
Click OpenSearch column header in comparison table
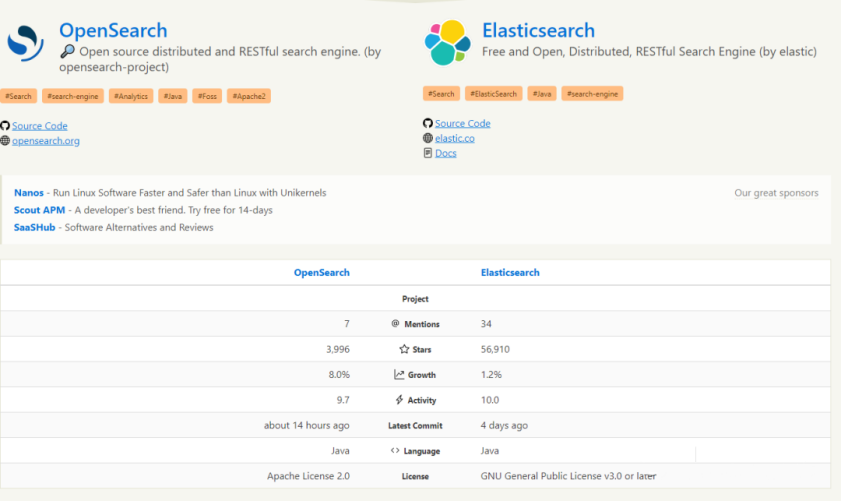click(x=322, y=272)
